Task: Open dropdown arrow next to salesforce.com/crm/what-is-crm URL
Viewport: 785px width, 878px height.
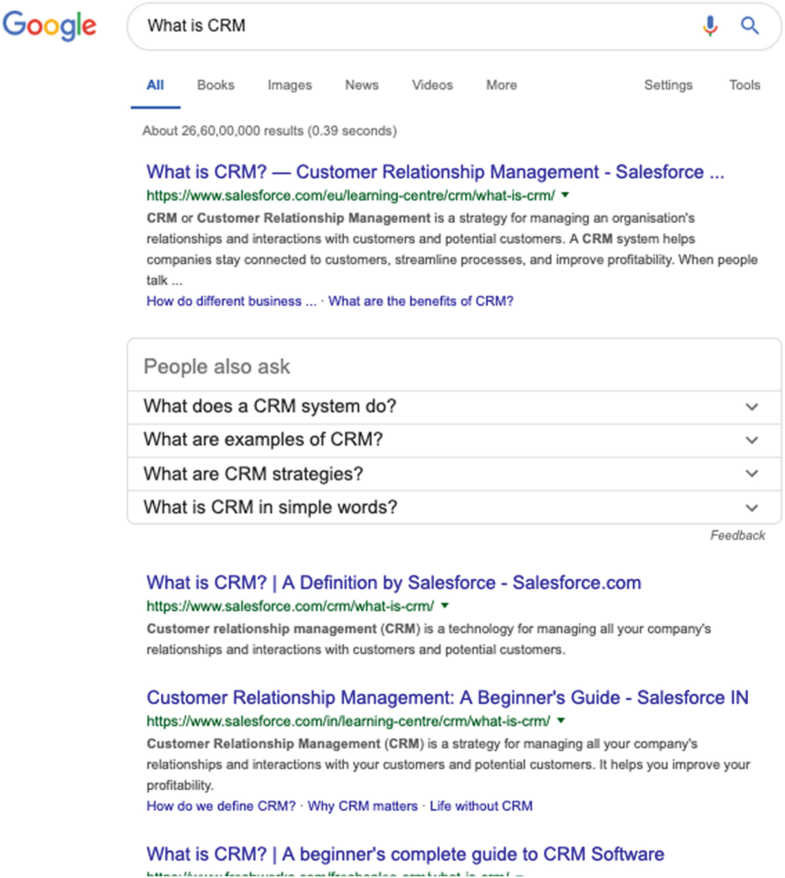Action: (x=445, y=605)
